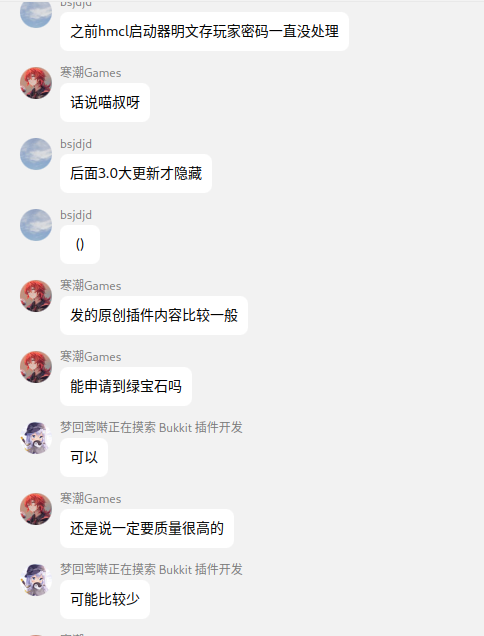Click the "可能比较少" message bubble
This screenshot has width=484, height=636.
pyautogui.click(x=105, y=599)
